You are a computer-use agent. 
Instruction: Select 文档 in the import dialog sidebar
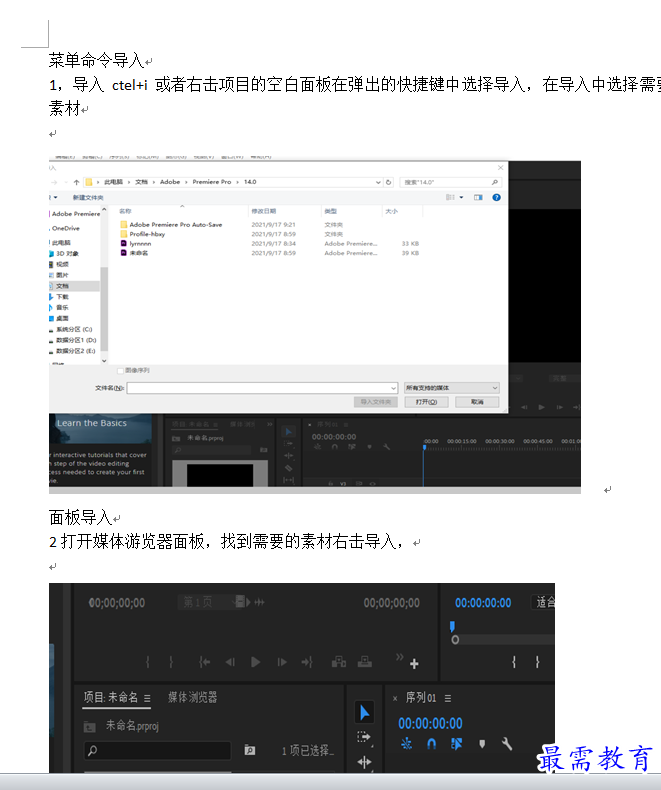[62, 286]
